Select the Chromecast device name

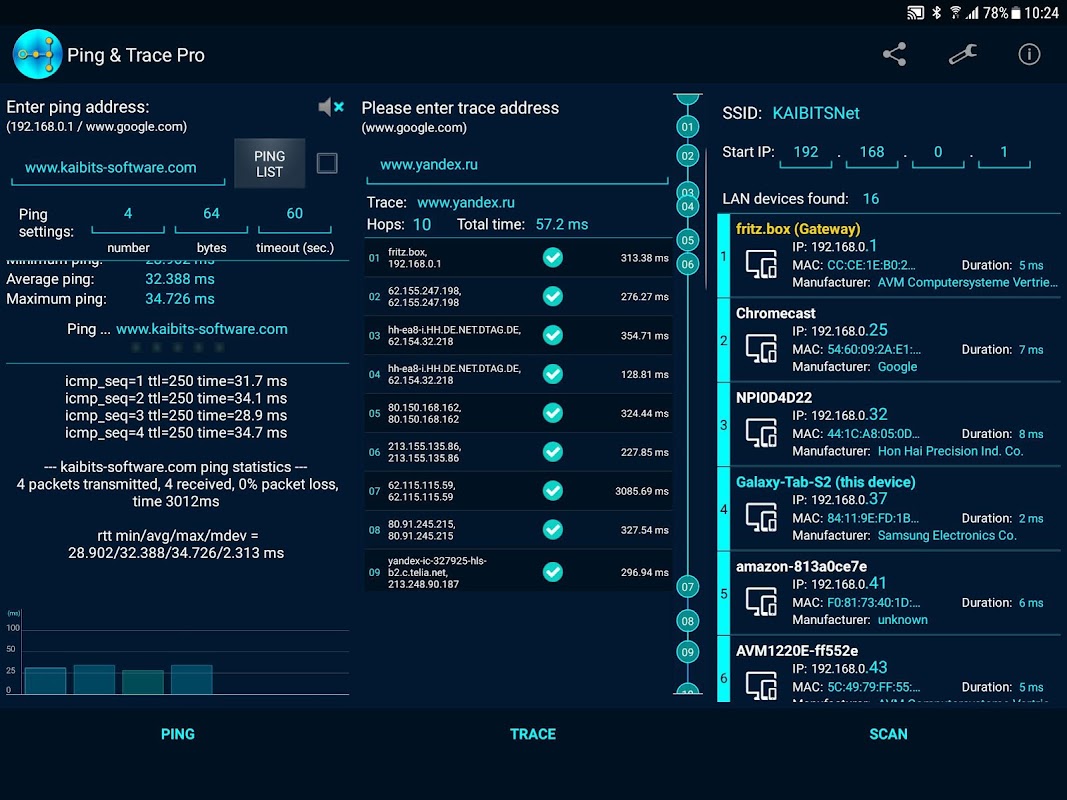775,314
